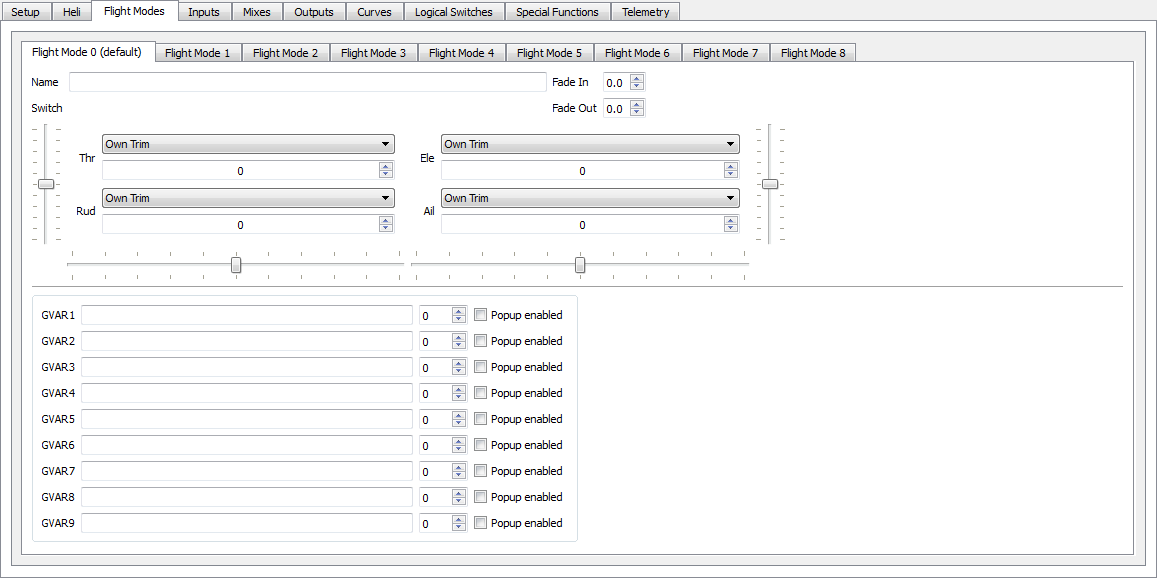This screenshot has width=1157, height=578.
Task: Check Popup enabled for GVAR8
Action: [481, 497]
